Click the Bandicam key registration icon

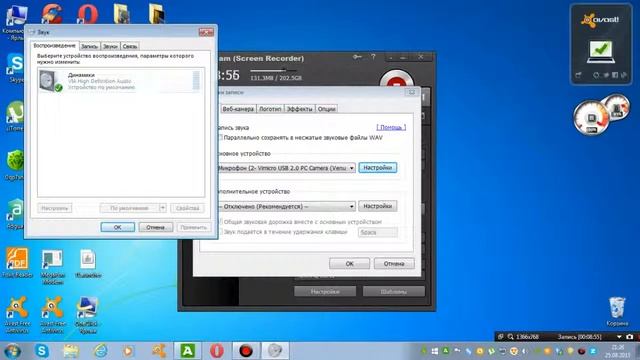coord(357,57)
